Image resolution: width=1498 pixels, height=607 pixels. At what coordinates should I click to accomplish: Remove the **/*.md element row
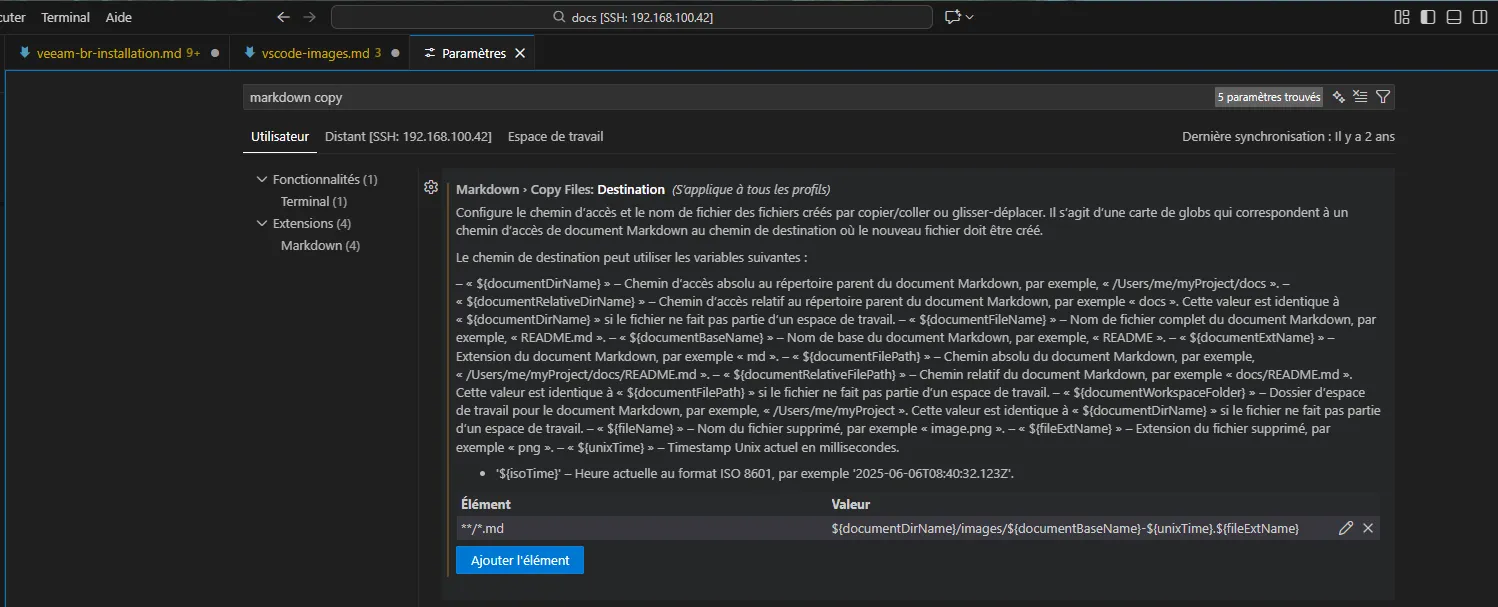[x=1368, y=528]
